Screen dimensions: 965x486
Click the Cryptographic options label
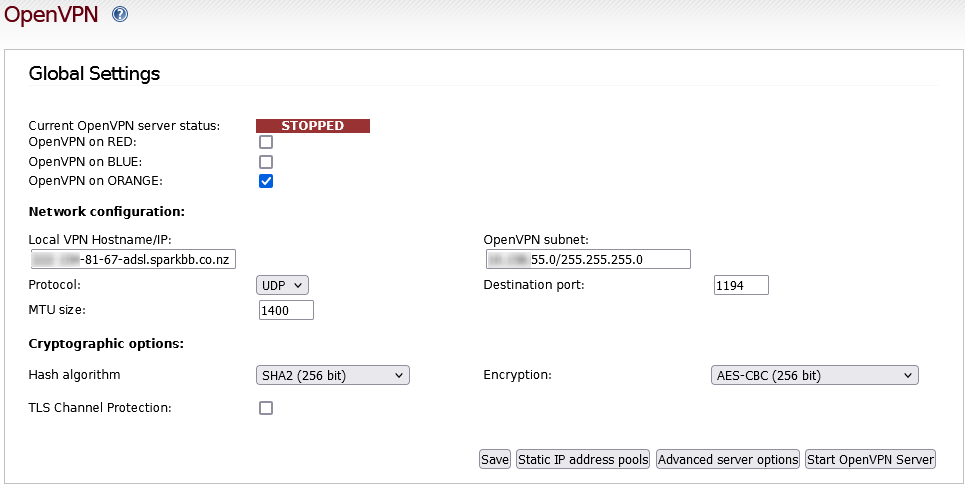[106, 343]
